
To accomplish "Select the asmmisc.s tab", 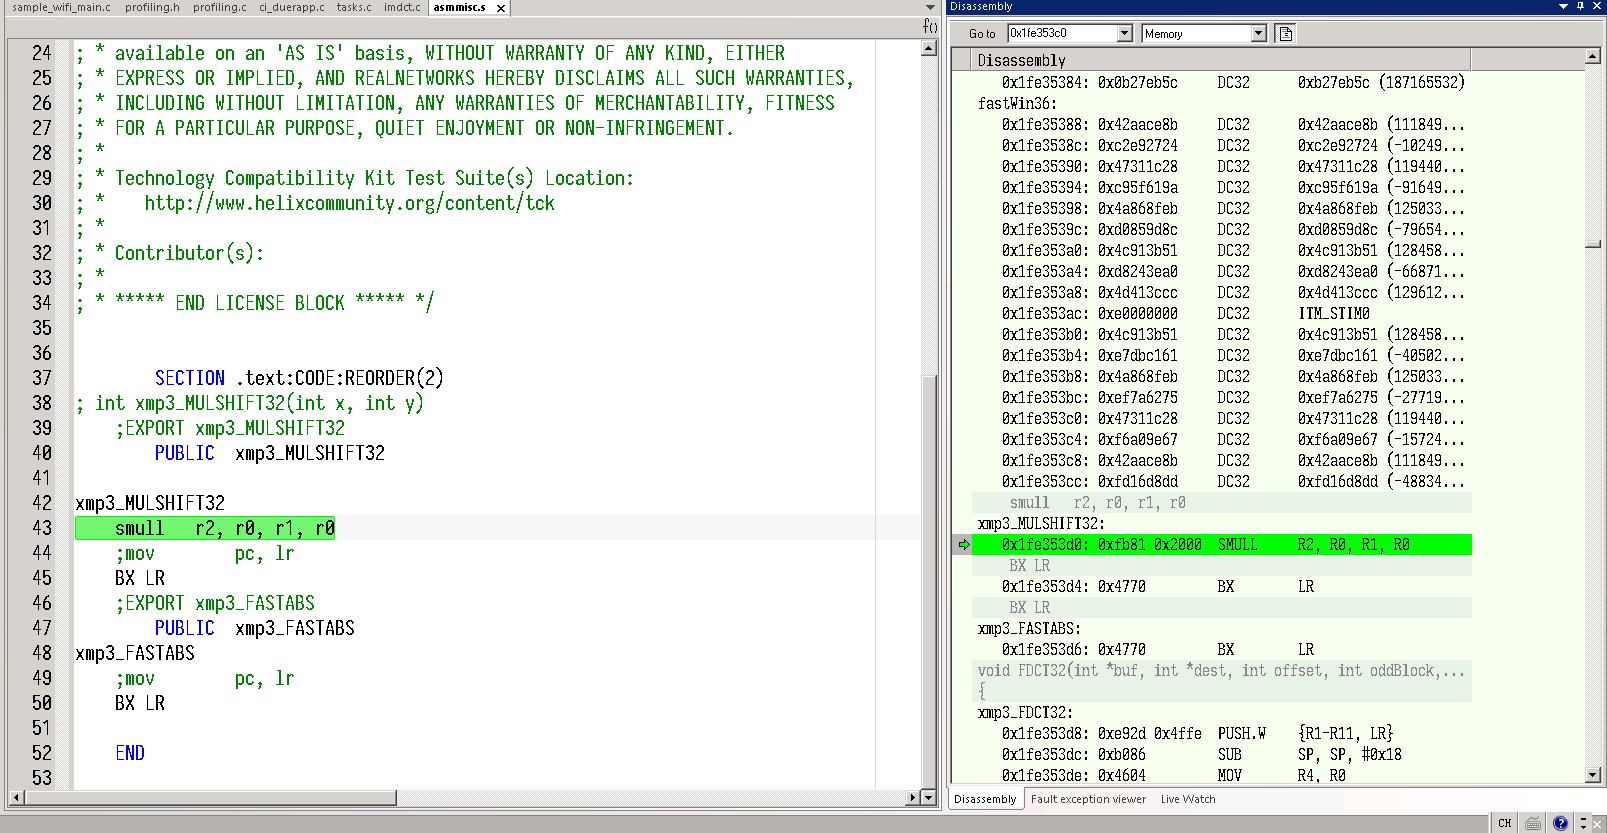I will [x=459, y=7].
